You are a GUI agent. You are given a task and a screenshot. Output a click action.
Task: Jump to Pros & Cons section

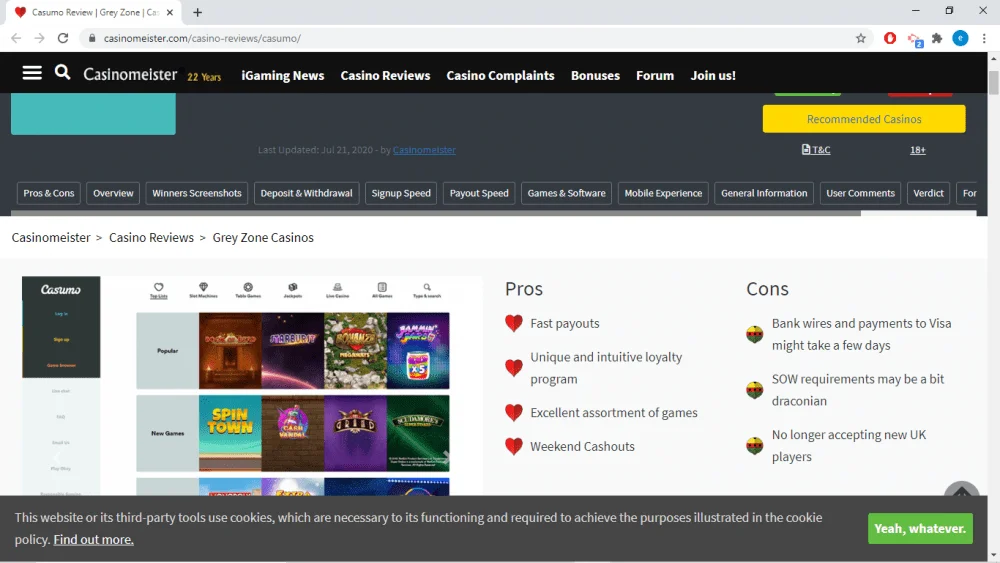pyautogui.click(x=48, y=193)
